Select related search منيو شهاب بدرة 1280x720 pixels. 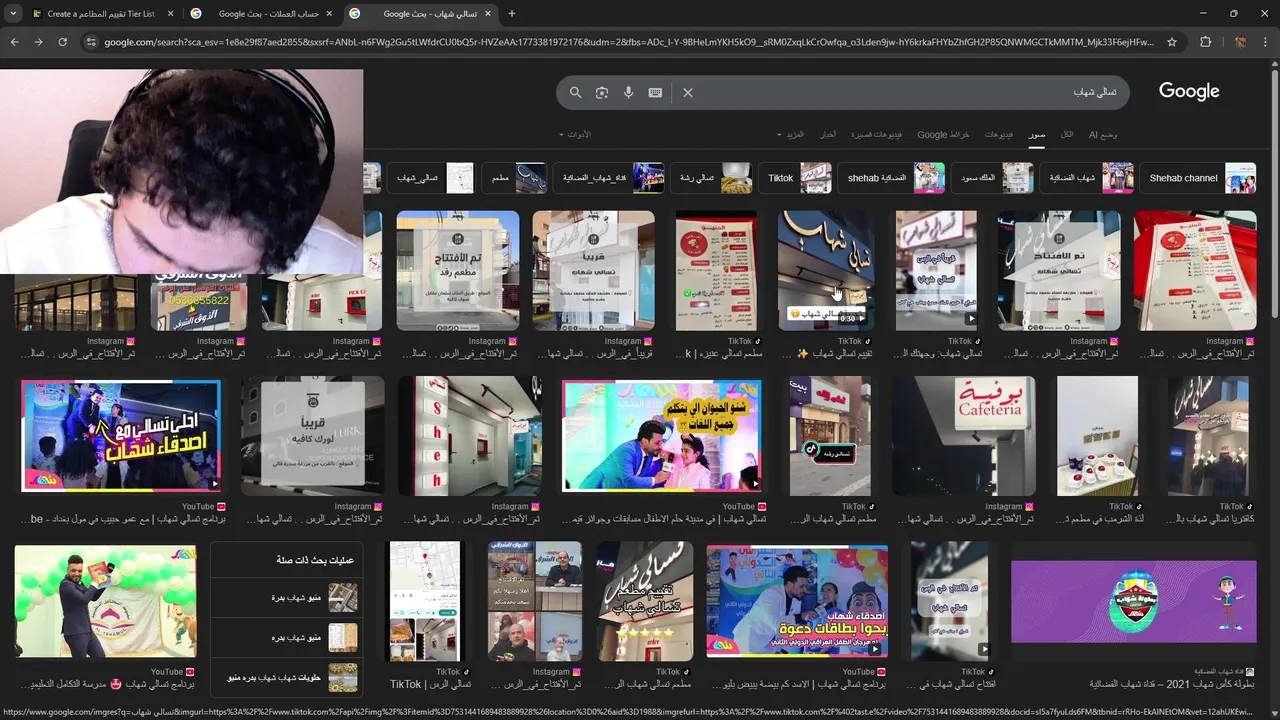(x=287, y=597)
